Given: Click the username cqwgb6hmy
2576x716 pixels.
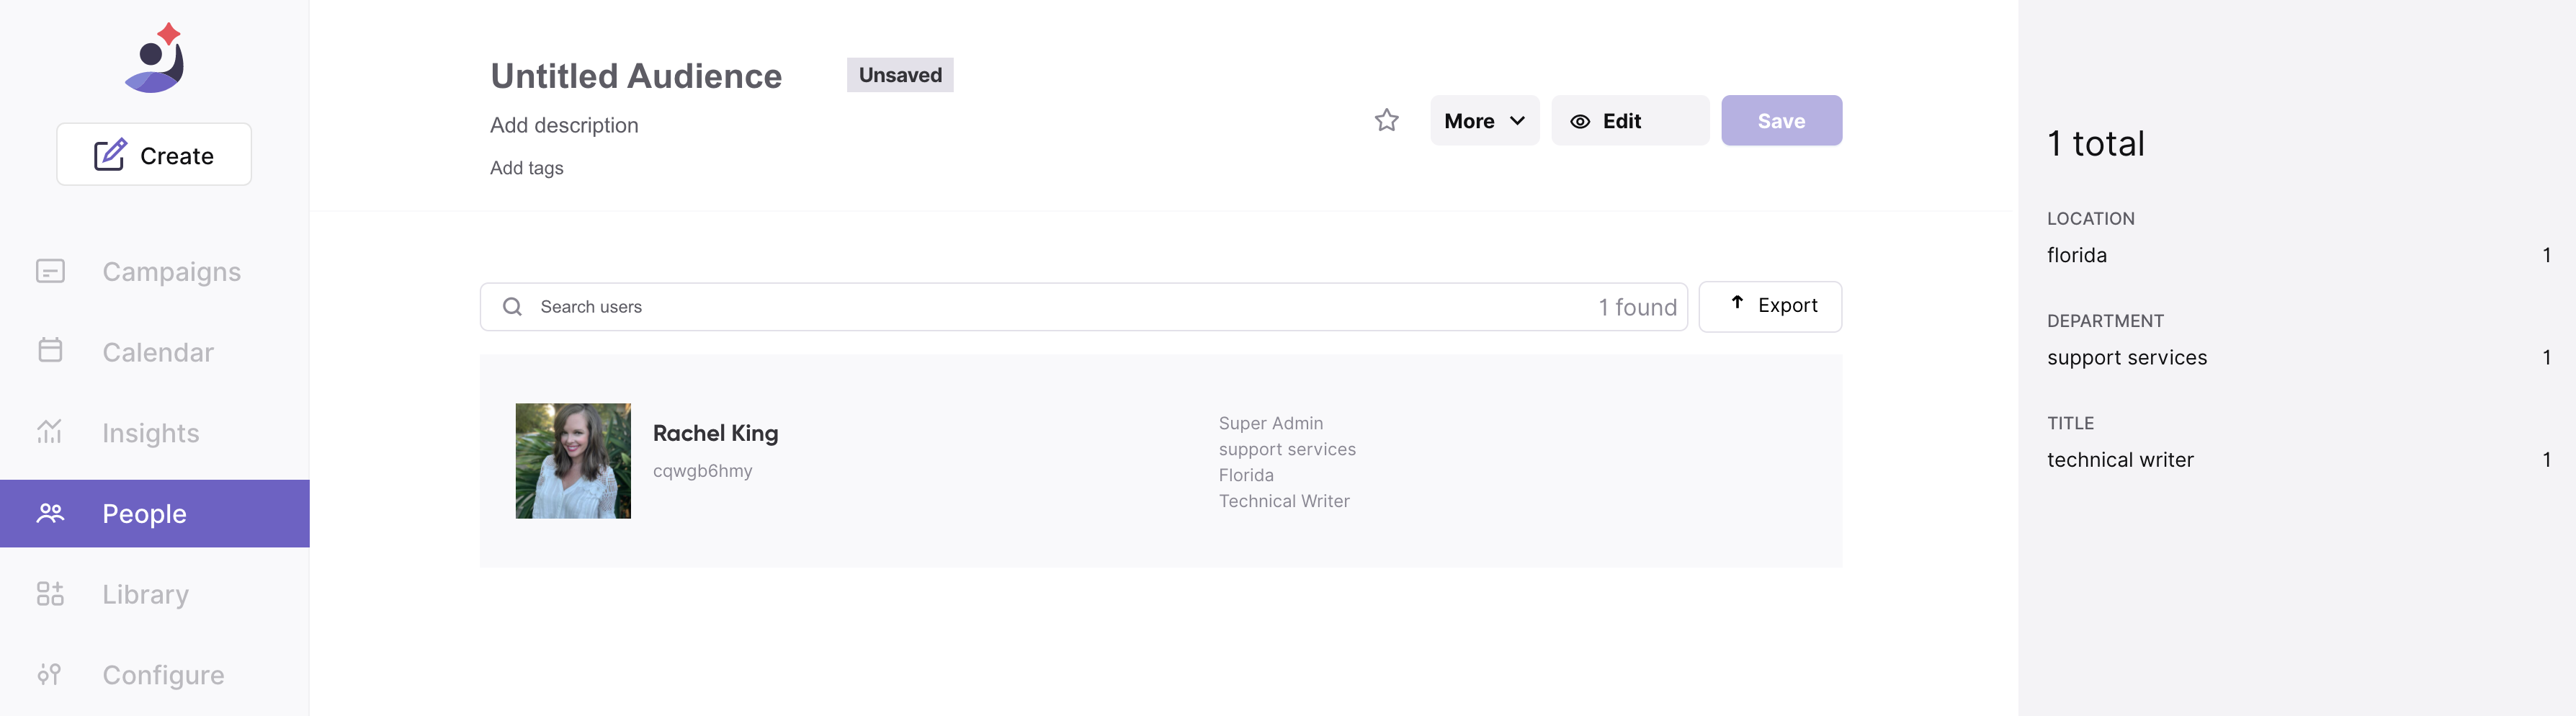Looking at the screenshot, I should [x=702, y=471].
